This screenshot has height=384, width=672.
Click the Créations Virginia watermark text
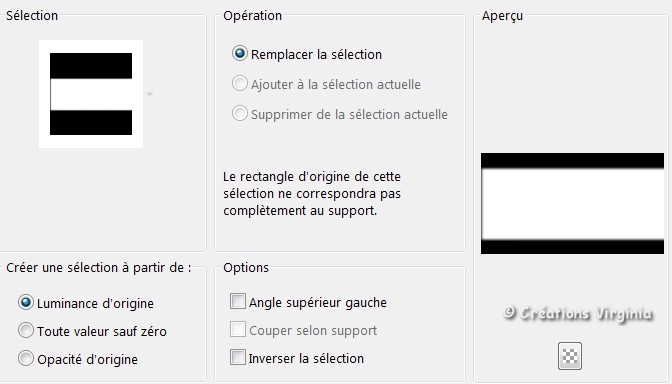[x=579, y=314]
